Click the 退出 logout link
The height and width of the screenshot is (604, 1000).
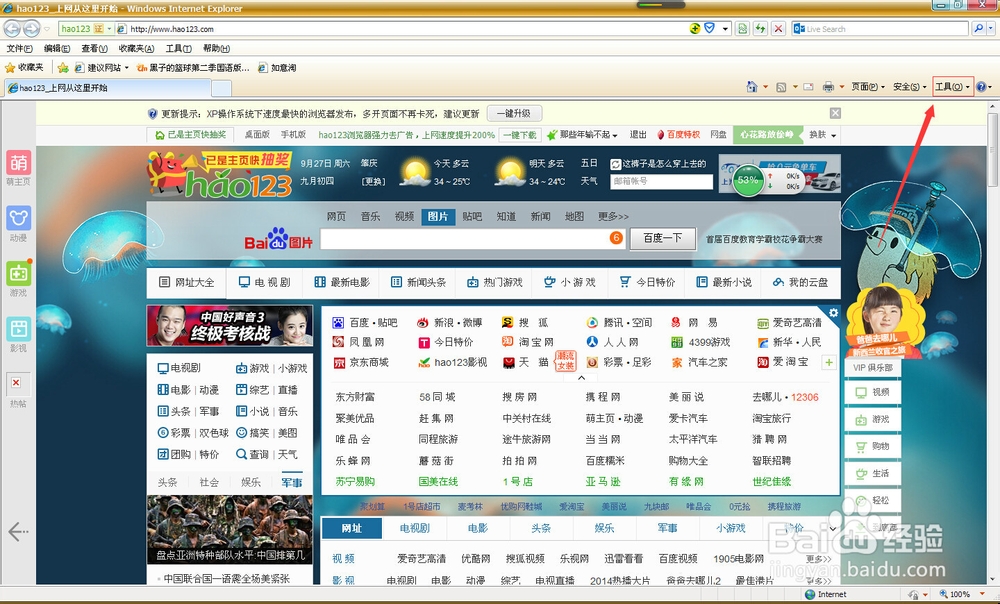tap(638, 135)
